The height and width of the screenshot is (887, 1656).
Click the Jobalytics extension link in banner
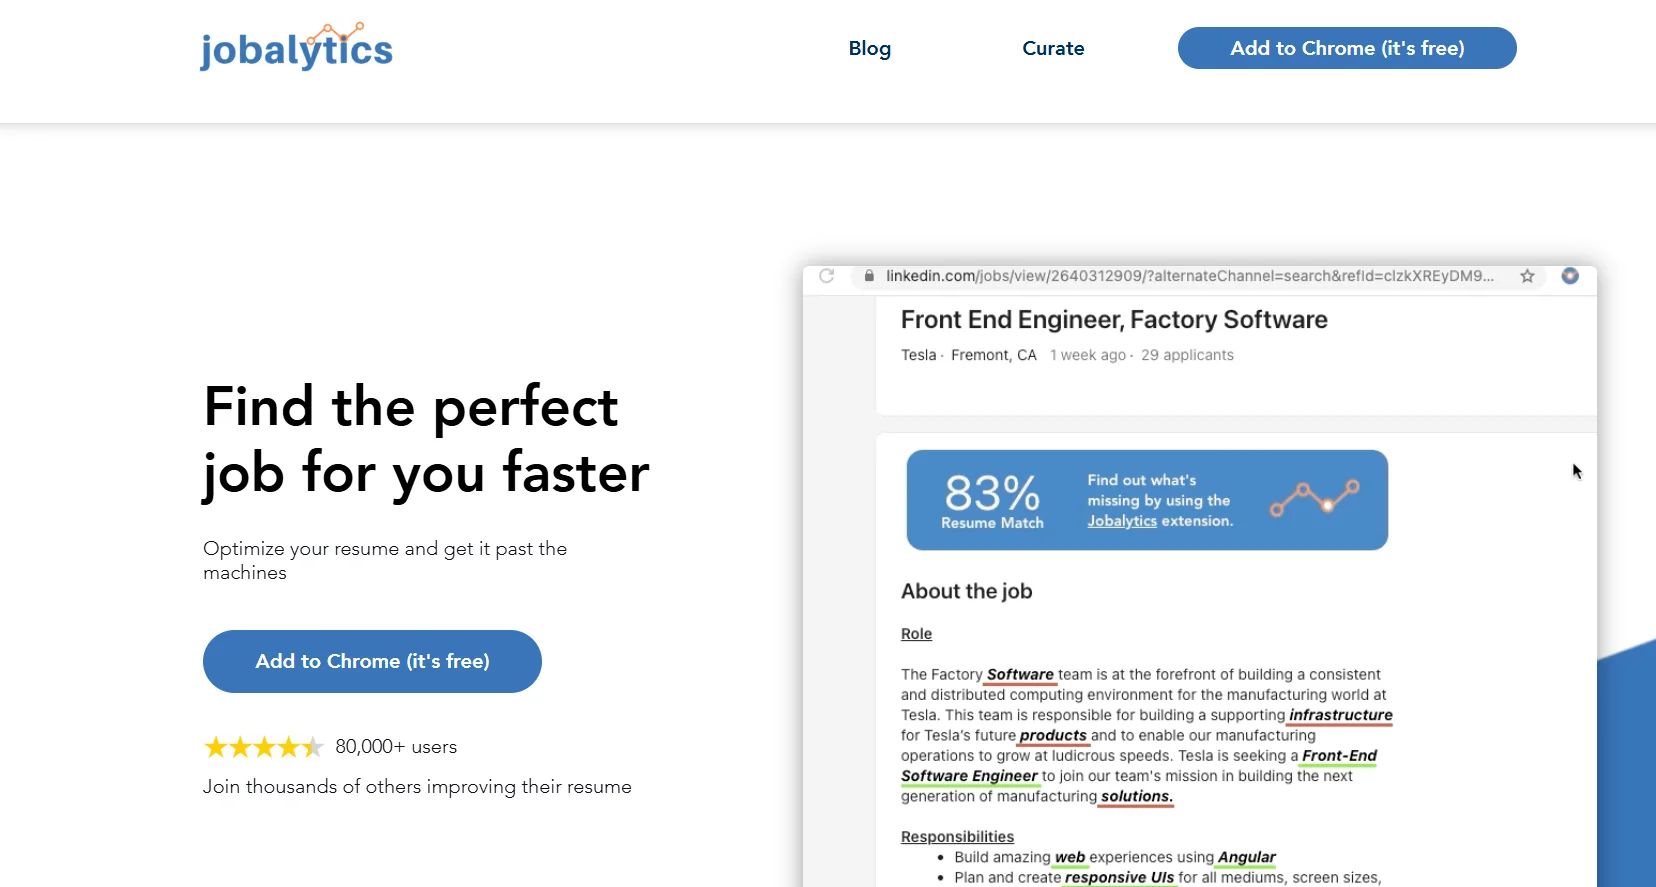(1122, 521)
